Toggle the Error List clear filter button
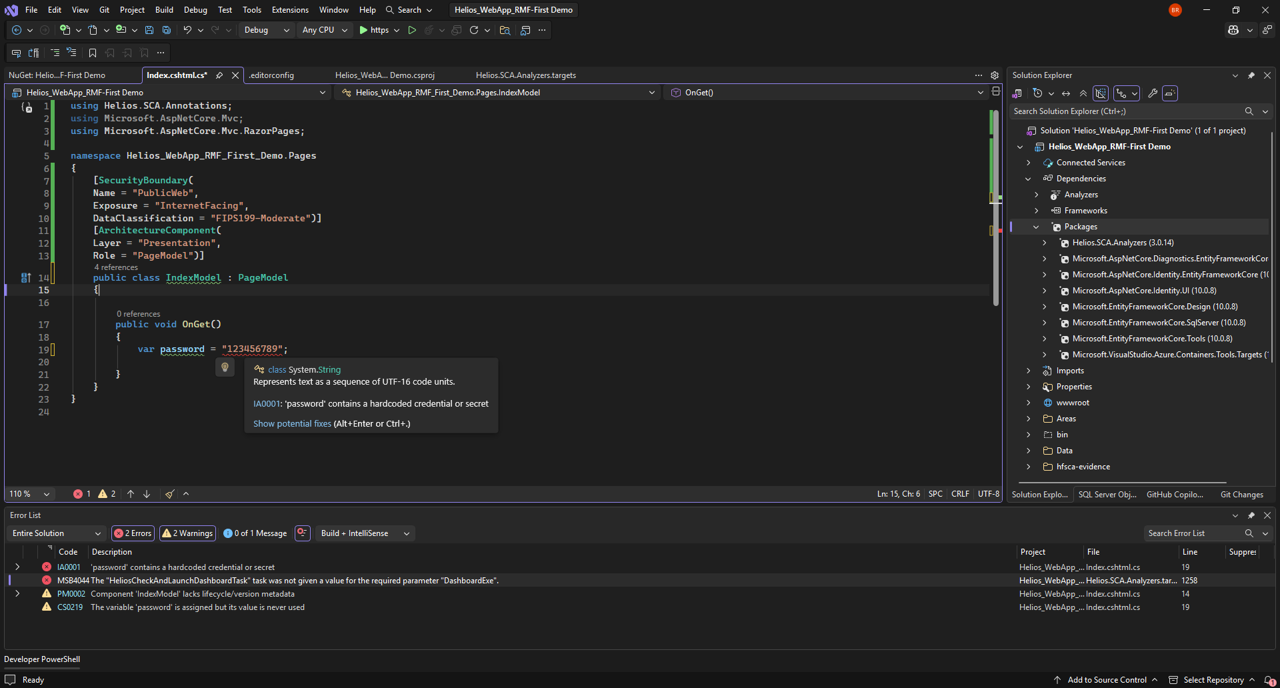 pyautogui.click(x=302, y=533)
